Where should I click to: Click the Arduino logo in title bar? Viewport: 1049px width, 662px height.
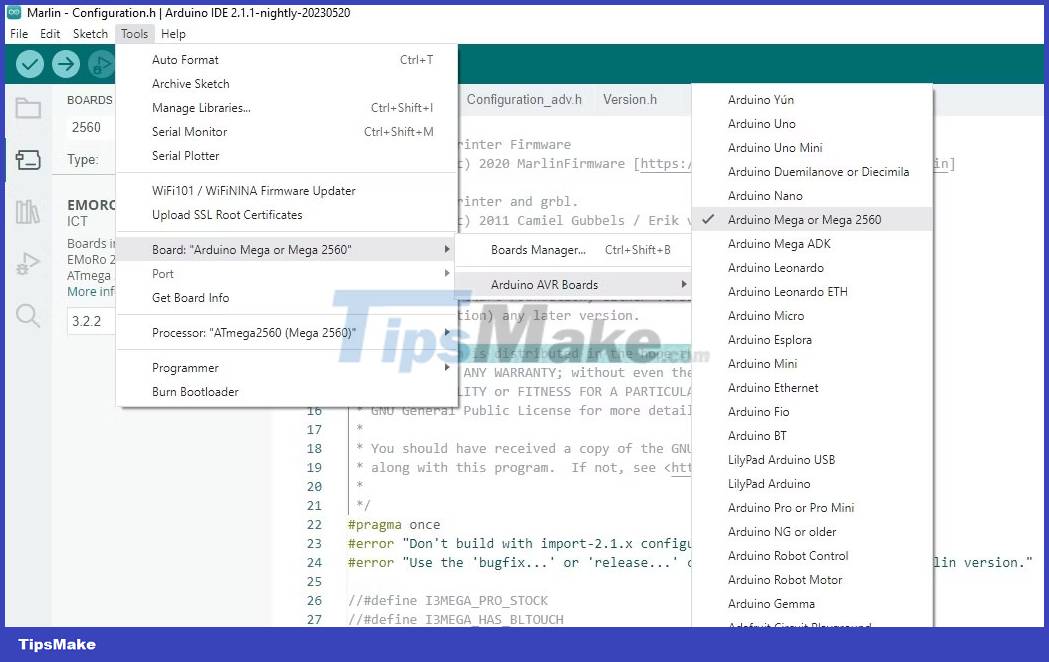coord(13,13)
